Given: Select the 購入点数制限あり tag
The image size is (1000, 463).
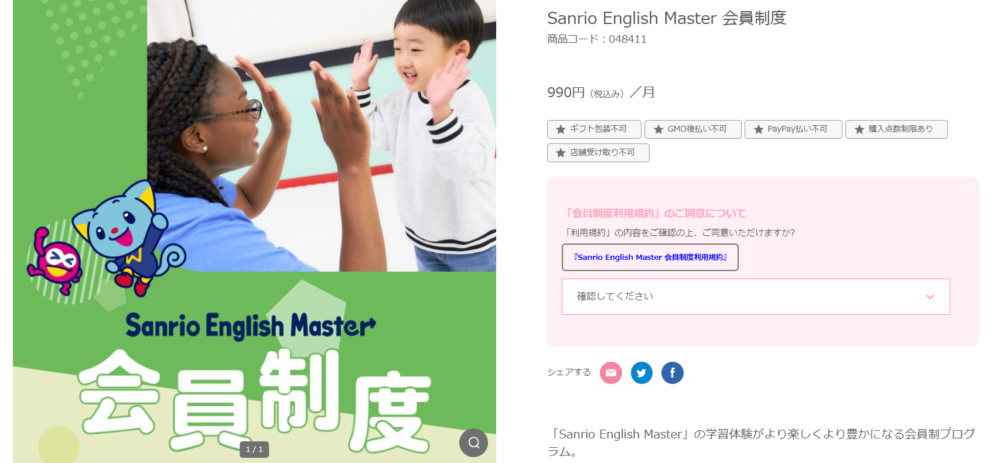Looking at the screenshot, I should click(x=896, y=129).
